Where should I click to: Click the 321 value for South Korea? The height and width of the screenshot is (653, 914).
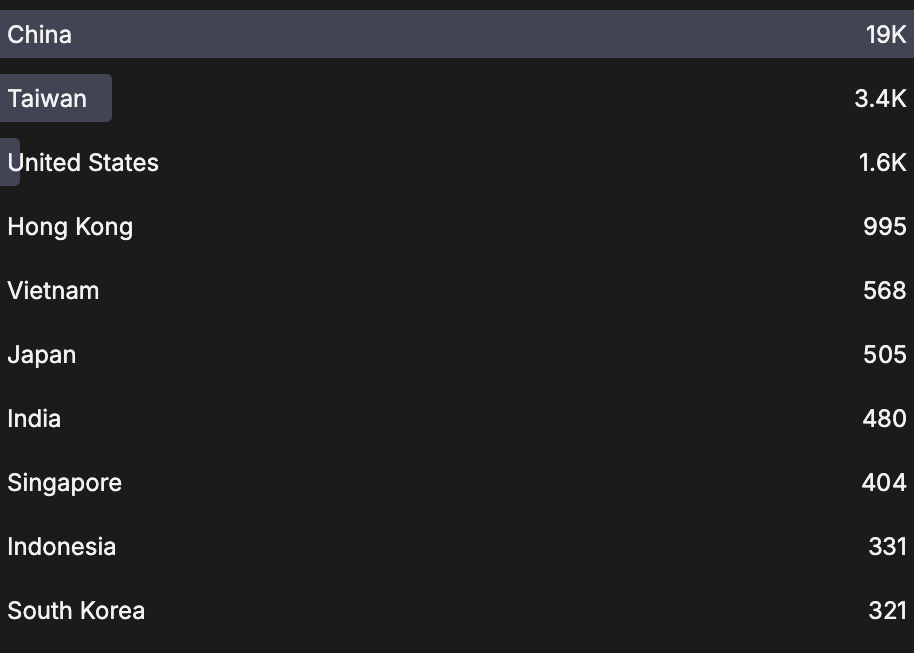[x=887, y=611]
